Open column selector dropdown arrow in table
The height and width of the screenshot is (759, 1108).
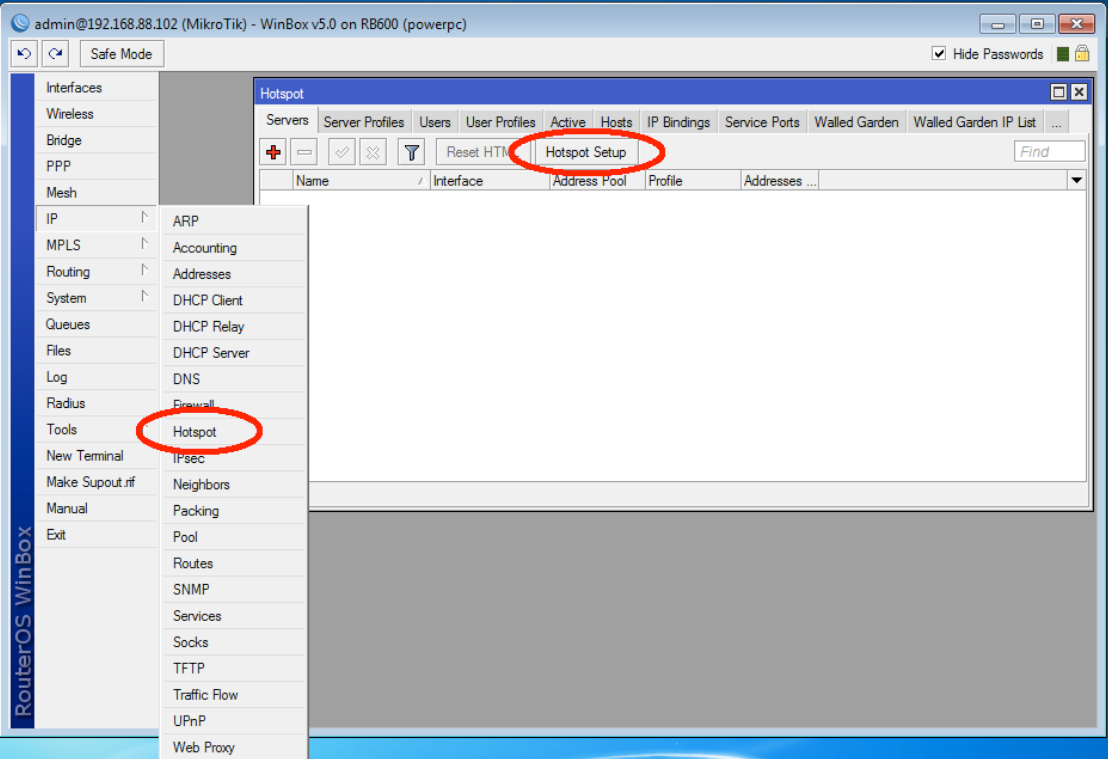tap(1076, 180)
